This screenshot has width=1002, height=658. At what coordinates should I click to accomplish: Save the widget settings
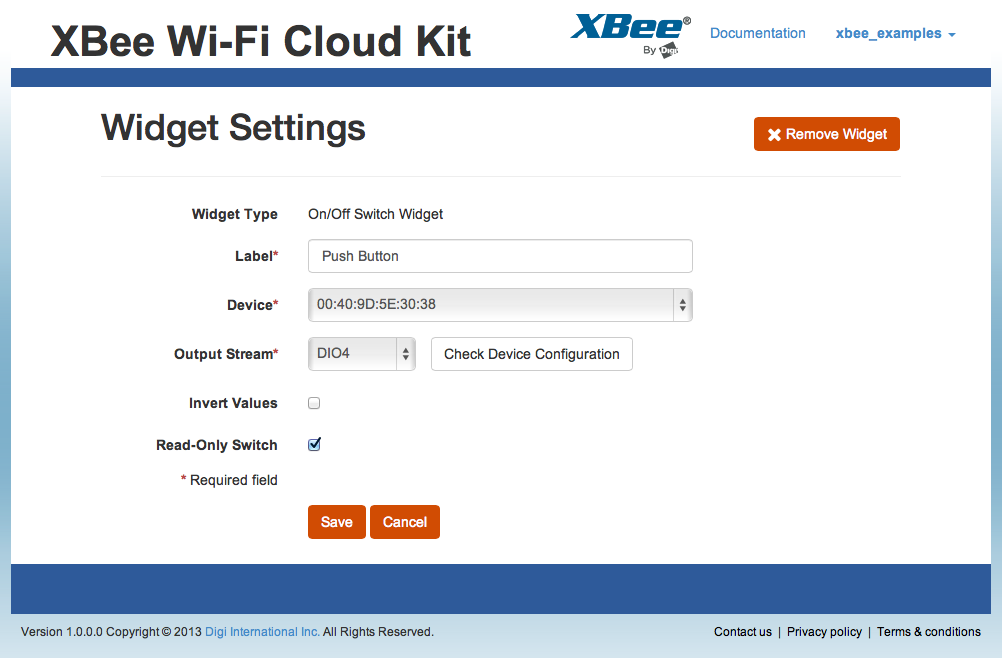tap(337, 522)
